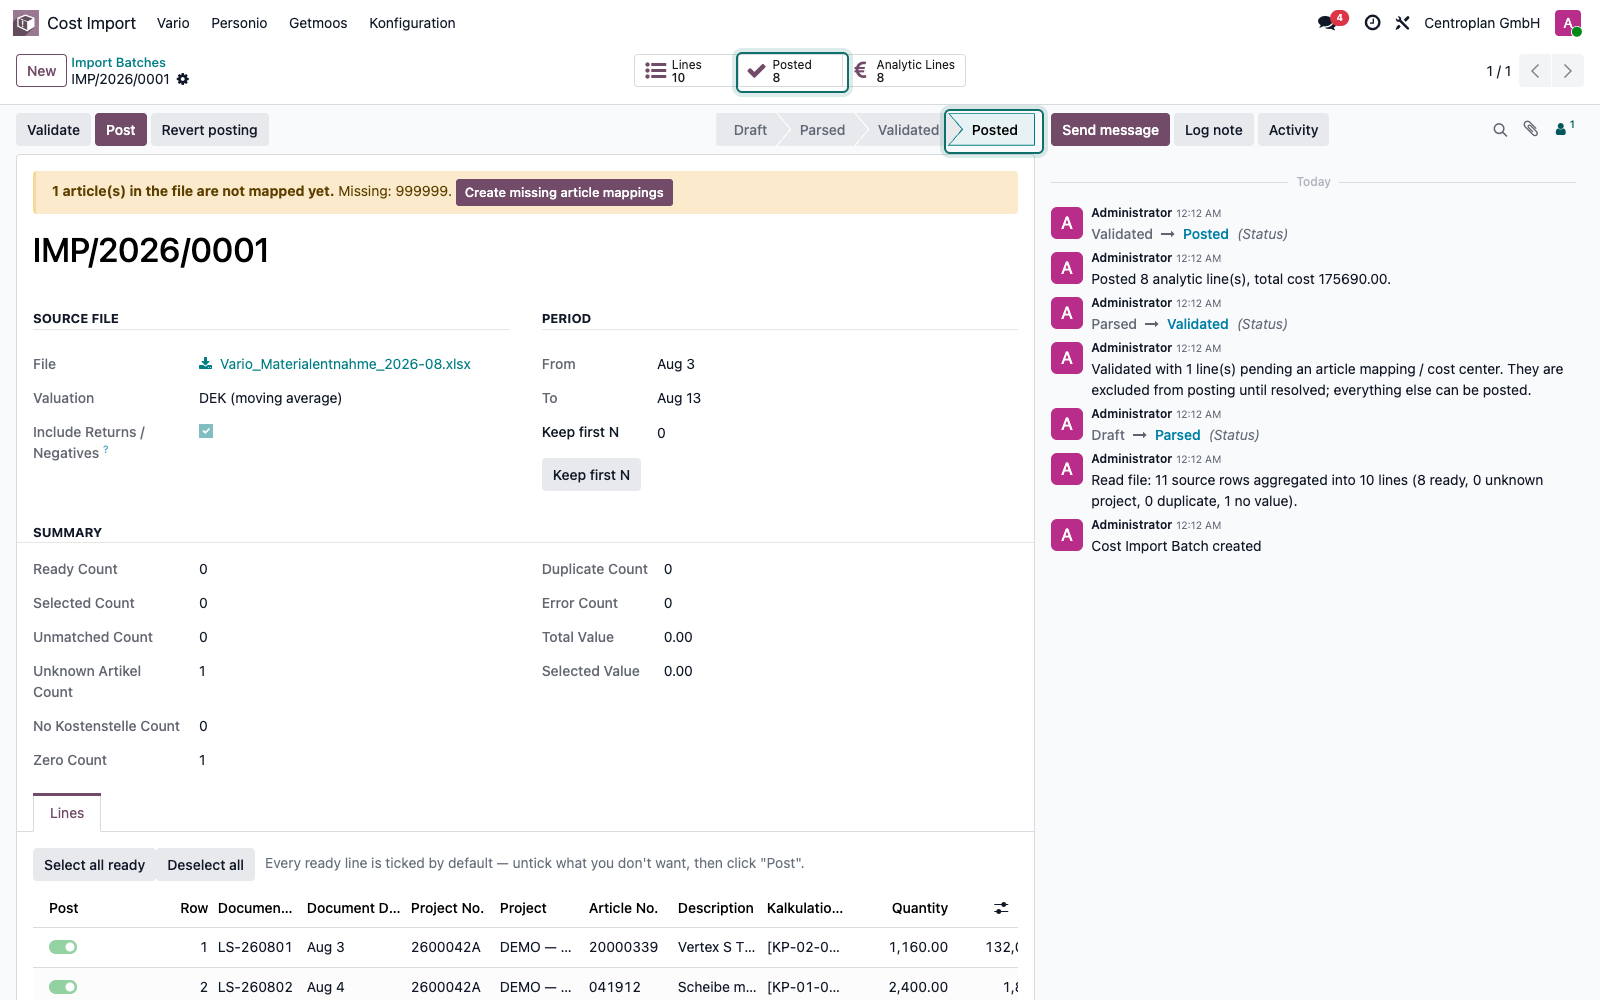
Task: Download file via icon beside Vario_Materialentnahme xlsx
Action: [x=205, y=364]
